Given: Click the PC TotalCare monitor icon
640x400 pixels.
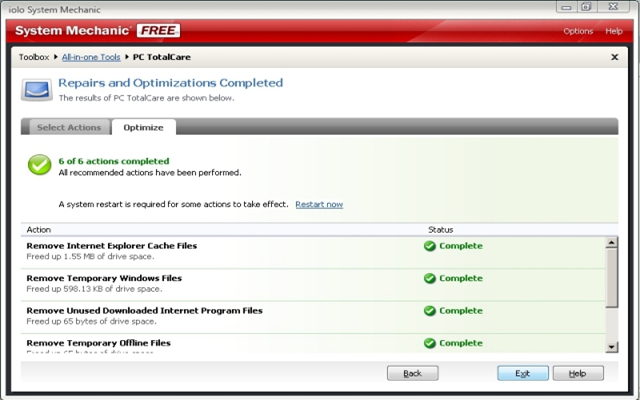Looking at the screenshot, I should 37,89.
